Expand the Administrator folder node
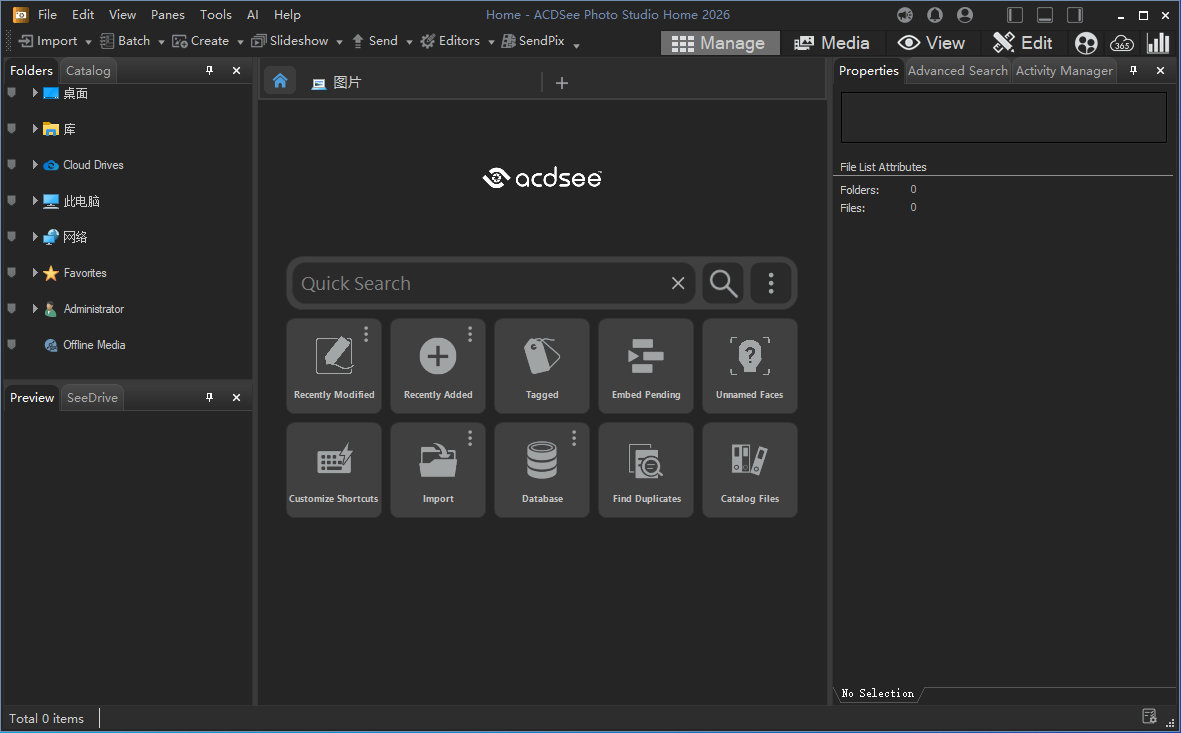The width and height of the screenshot is (1181, 733). [x=35, y=309]
